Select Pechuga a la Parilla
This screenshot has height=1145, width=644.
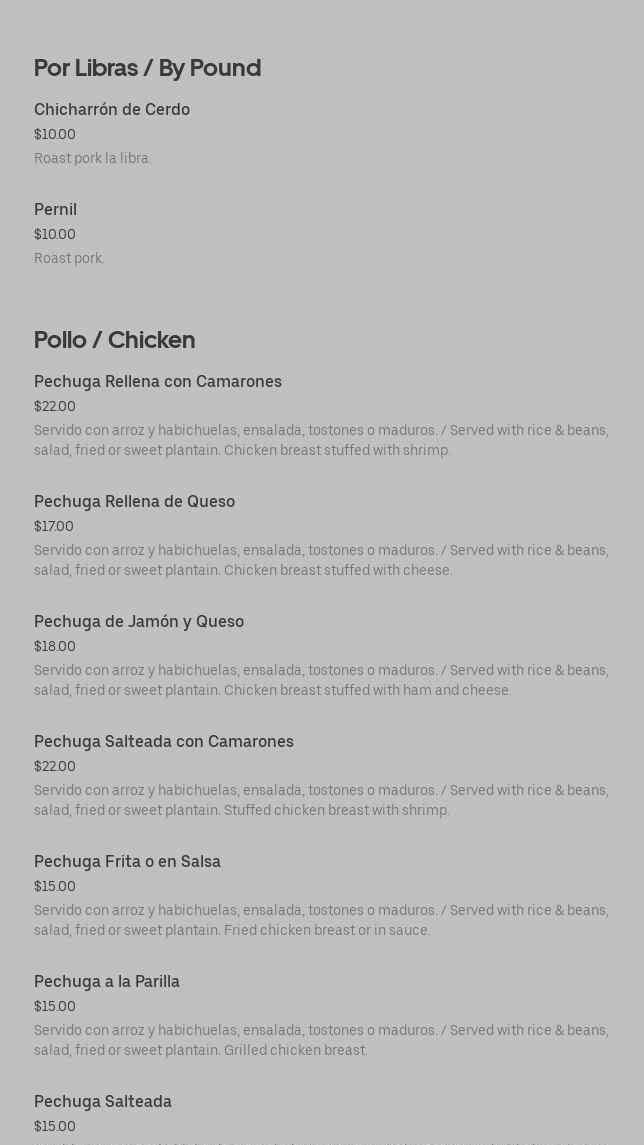pyautogui.click(x=107, y=982)
